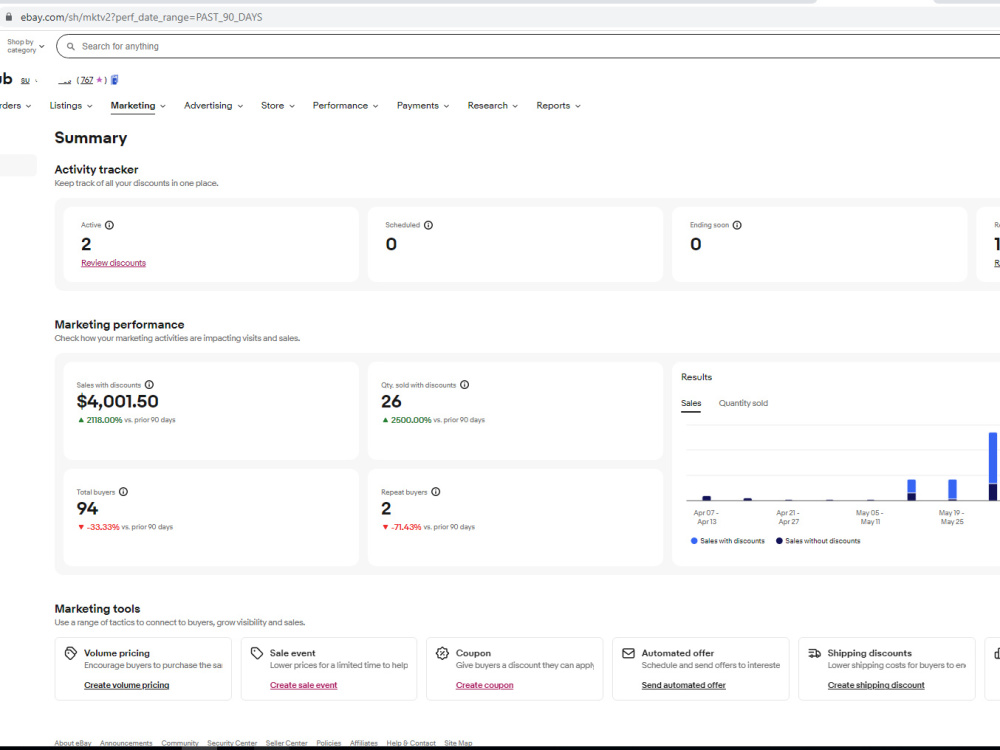The height and width of the screenshot is (750, 1000).
Task: Click the Sale event card title
Action: (293, 653)
